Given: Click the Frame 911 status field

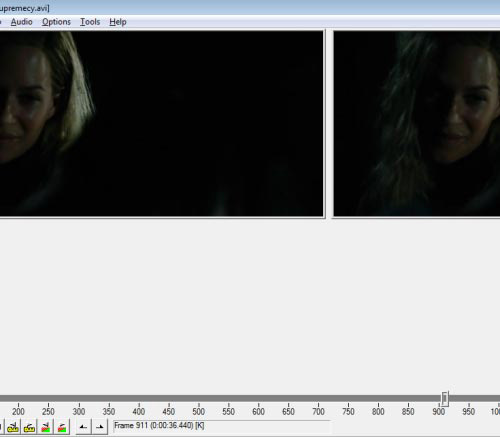Looking at the screenshot, I should point(221,426).
